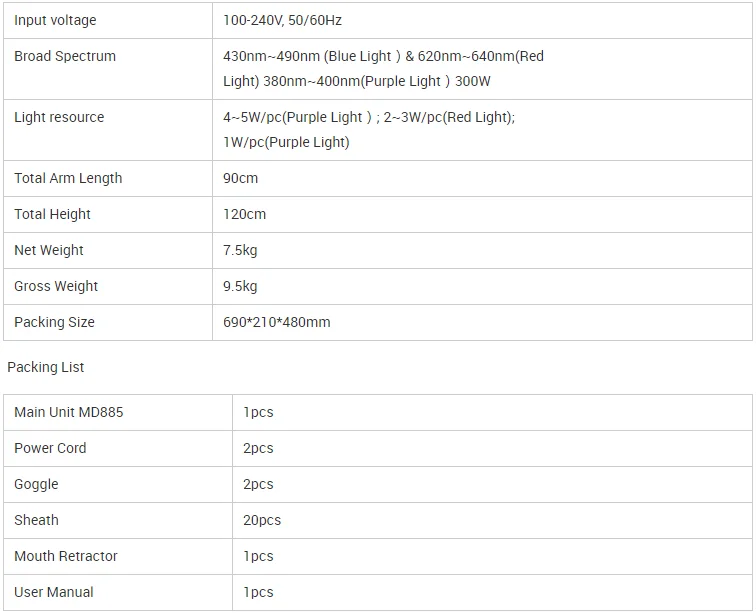Click the Input voltage label cell

coord(55,20)
